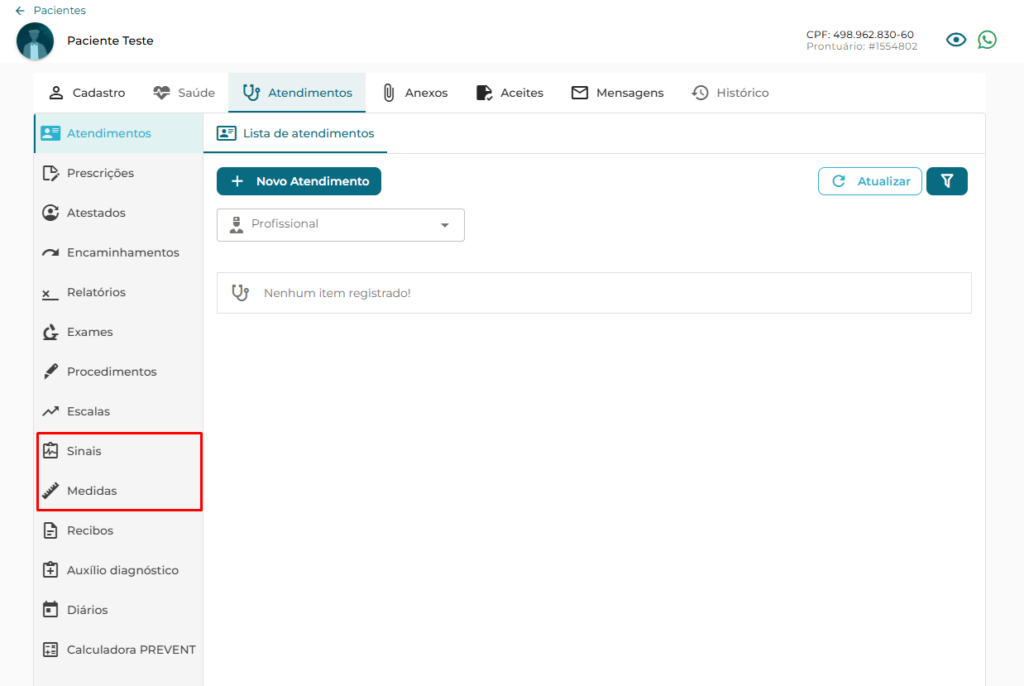The width and height of the screenshot is (1024, 686).
Task: Go back to the Pacientes list
Action: pos(59,10)
